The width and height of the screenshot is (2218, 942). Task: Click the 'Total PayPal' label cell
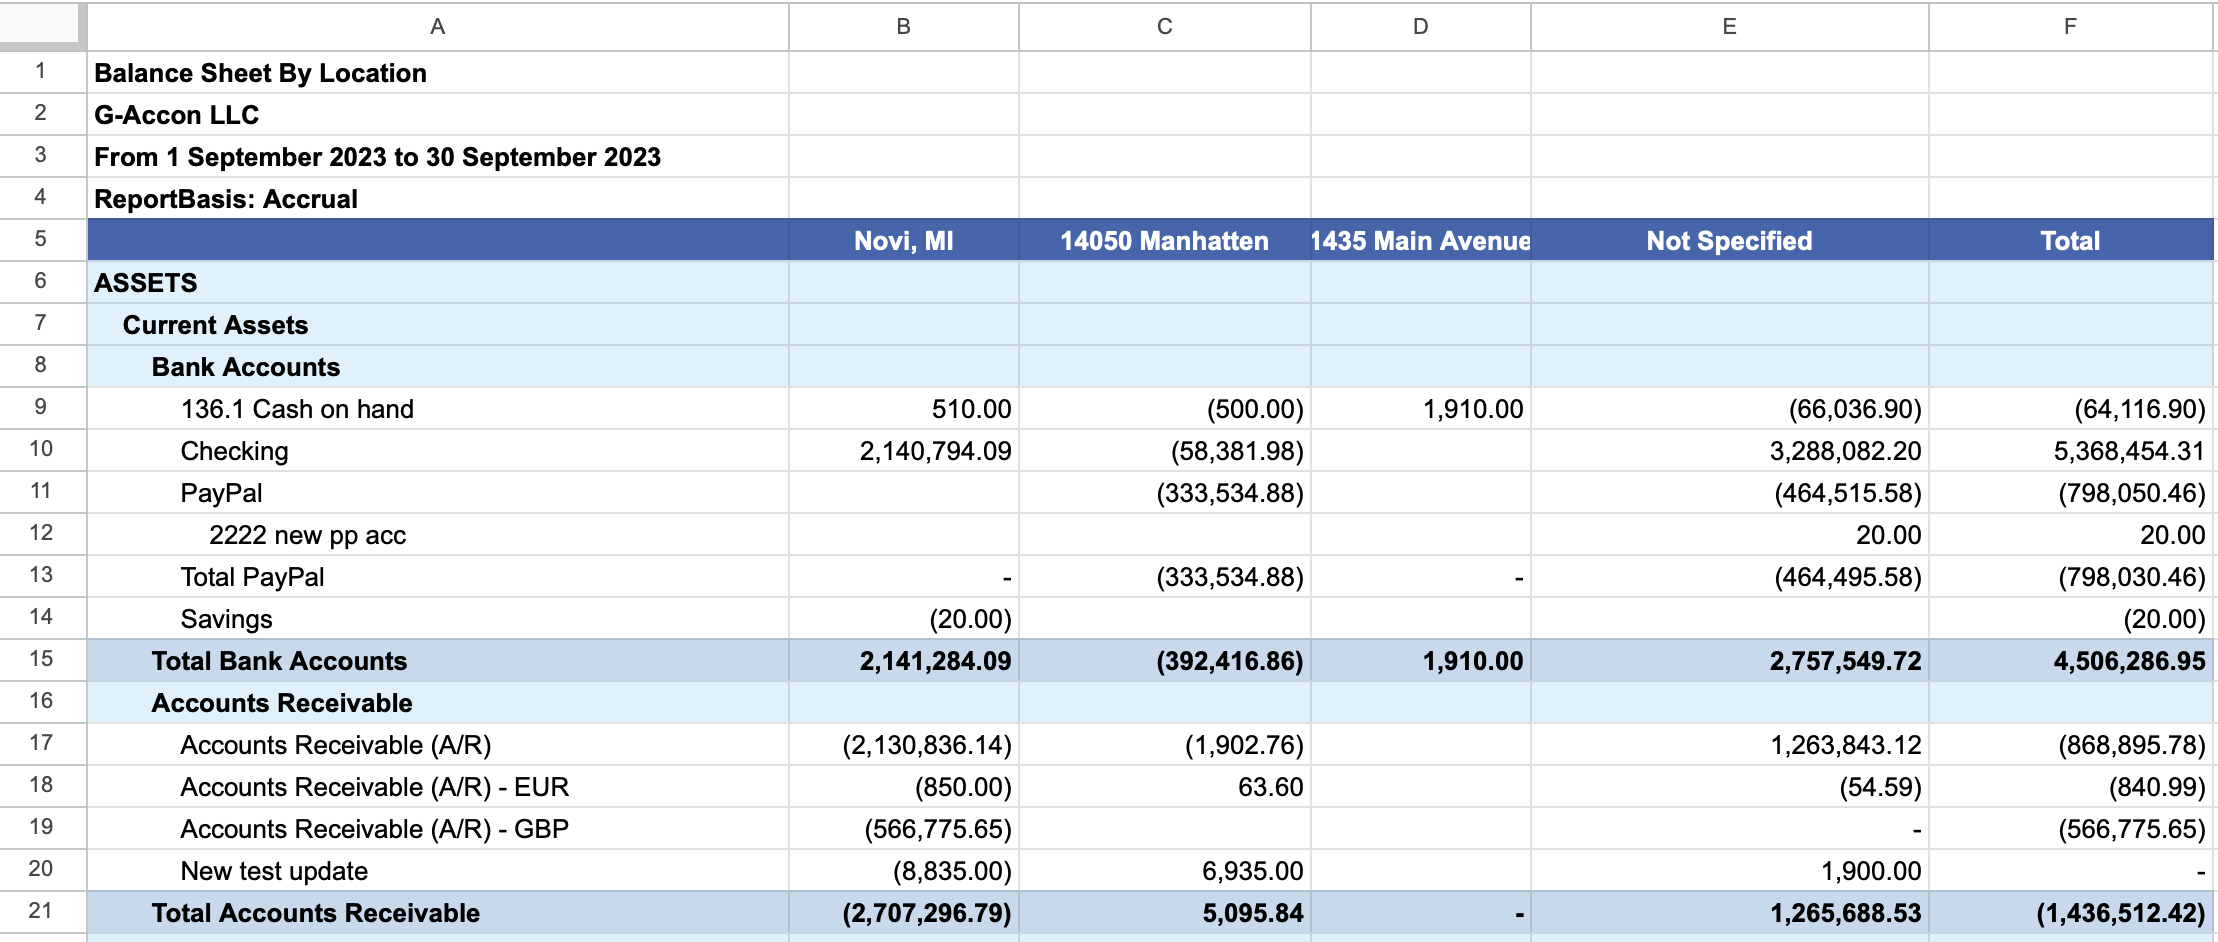click(437, 577)
